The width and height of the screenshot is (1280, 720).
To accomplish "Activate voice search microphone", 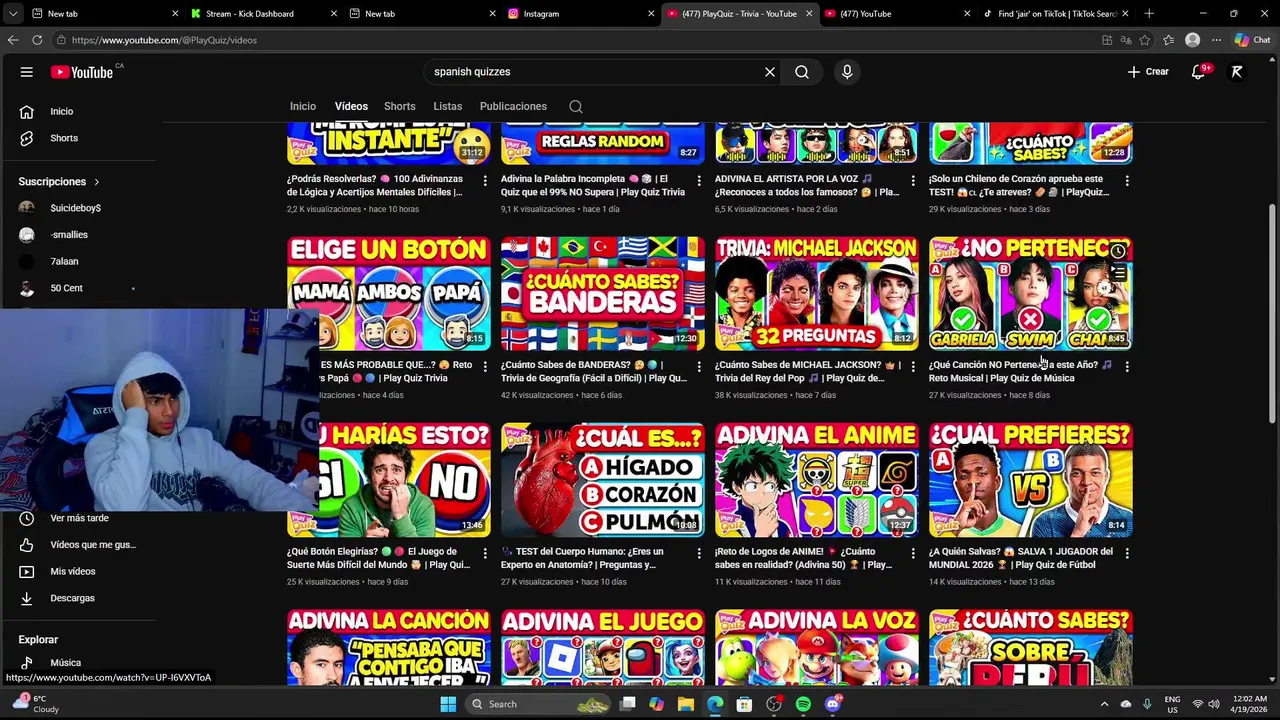I will (847, 72).
